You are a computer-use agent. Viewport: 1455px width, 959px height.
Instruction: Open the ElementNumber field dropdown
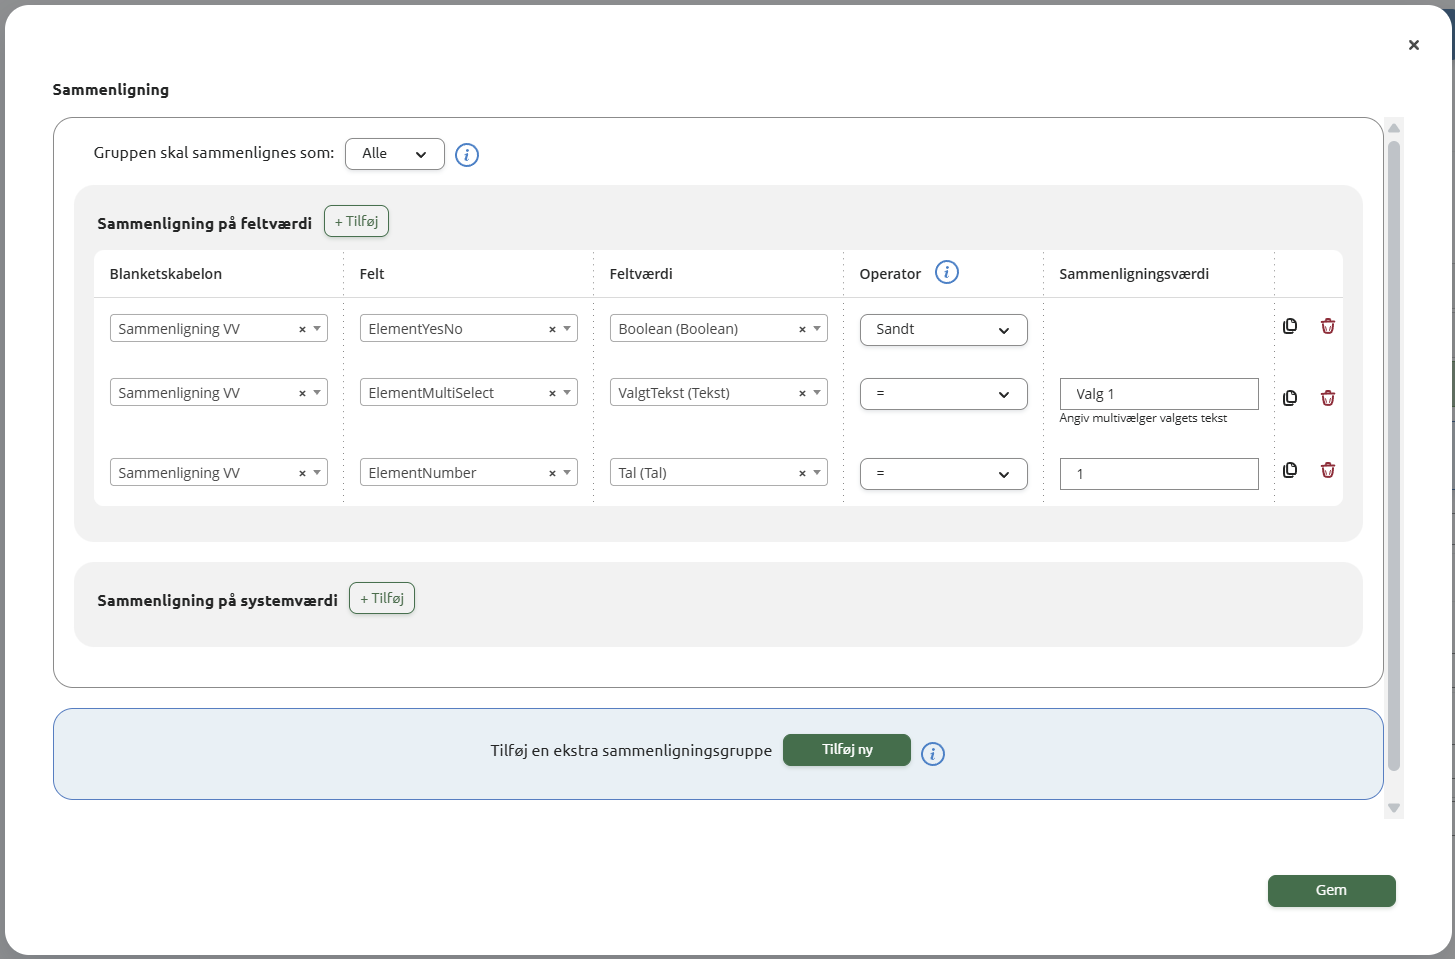(x=567, y=473)
